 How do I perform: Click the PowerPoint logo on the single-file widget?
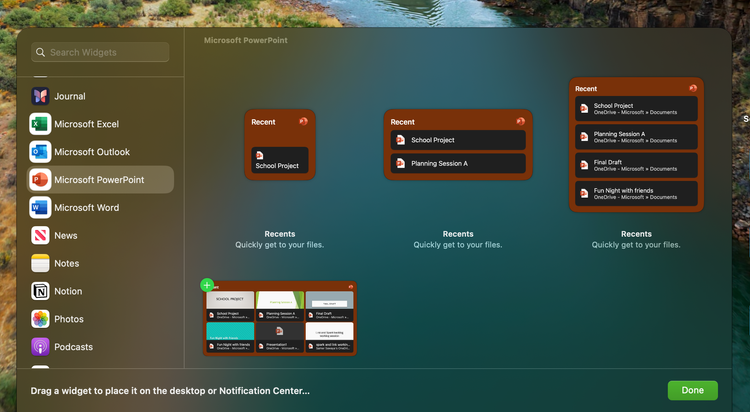tap(303, 122)
